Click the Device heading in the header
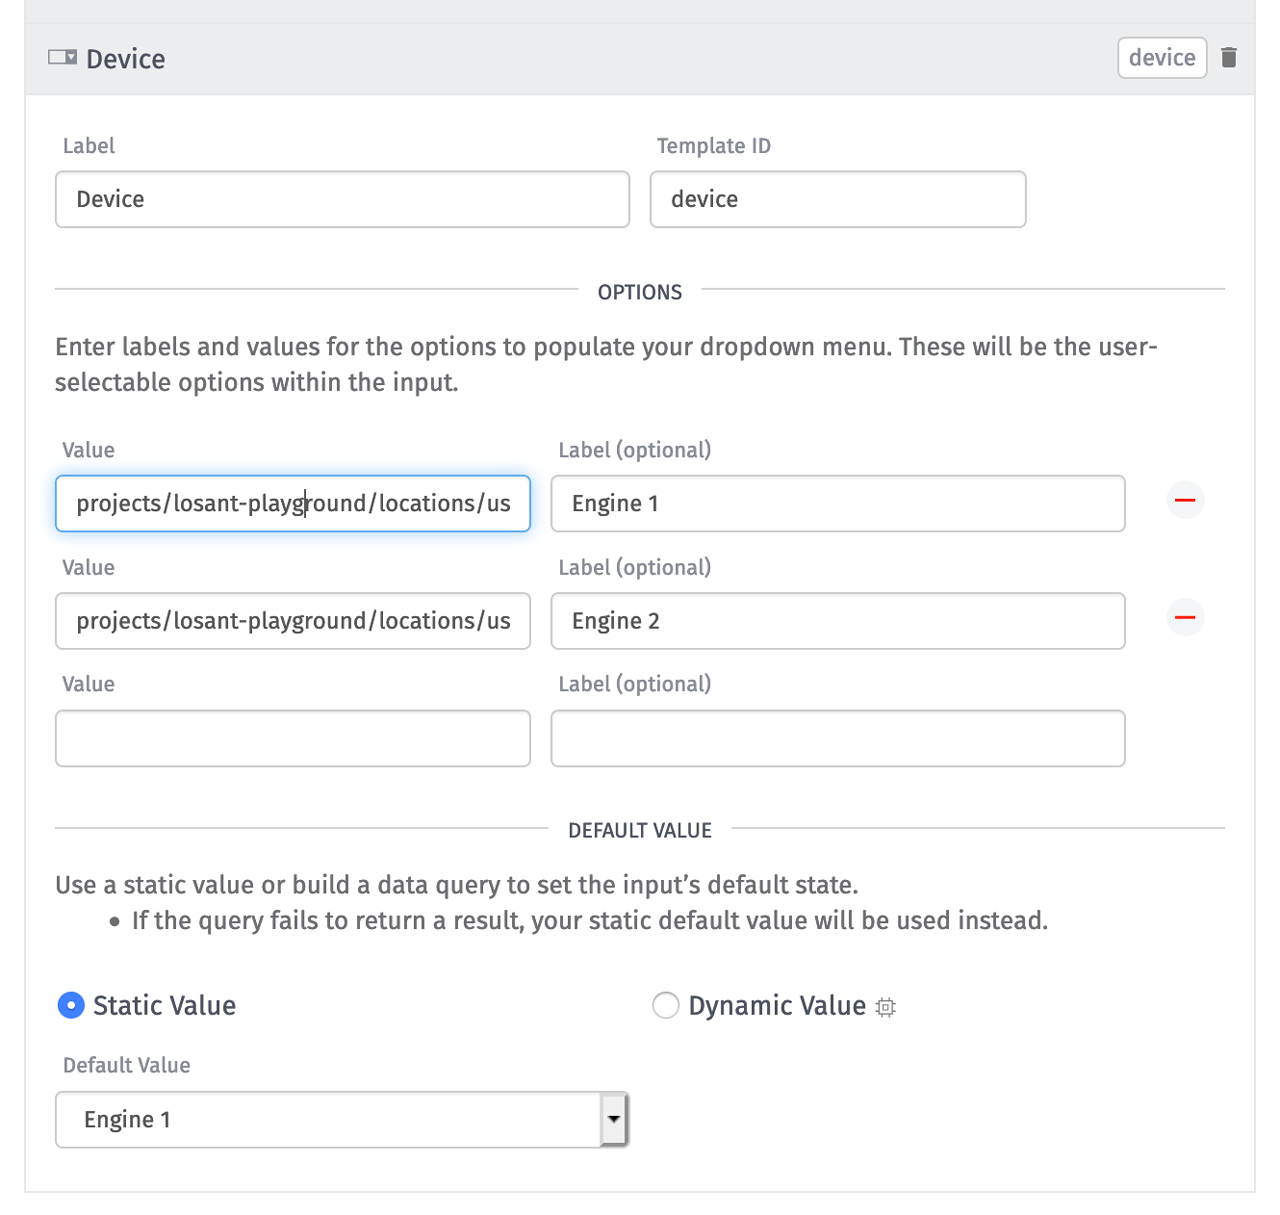Image resolution: width=1280 pixels, height=1215 pixels. point(125,59)
